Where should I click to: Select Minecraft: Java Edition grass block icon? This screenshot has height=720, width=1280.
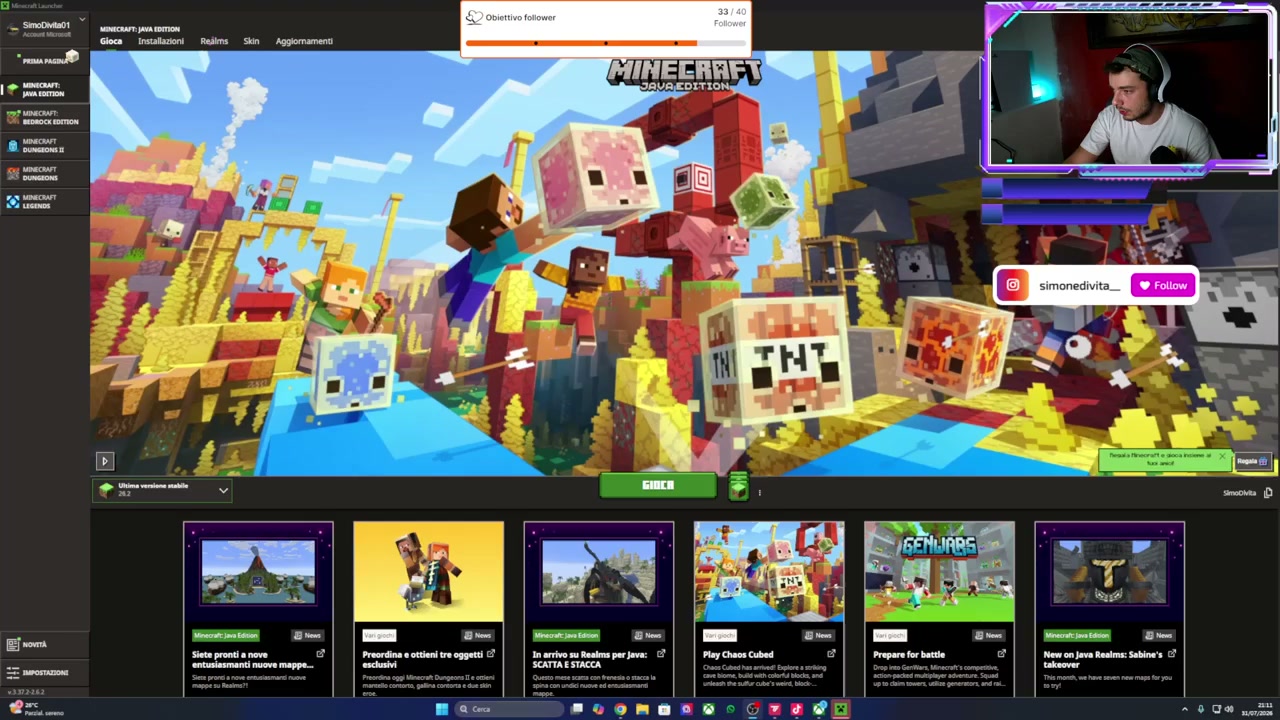(x=12, y=89)
